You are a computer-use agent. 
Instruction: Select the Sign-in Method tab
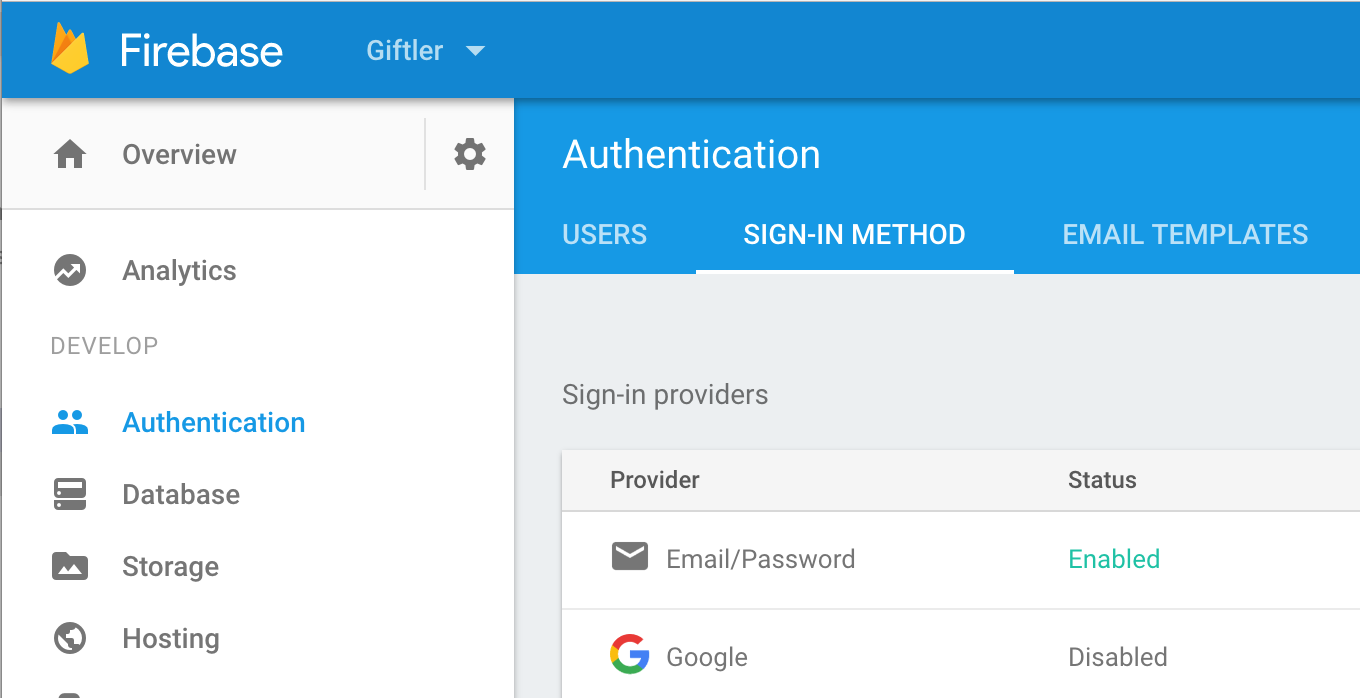855,234
